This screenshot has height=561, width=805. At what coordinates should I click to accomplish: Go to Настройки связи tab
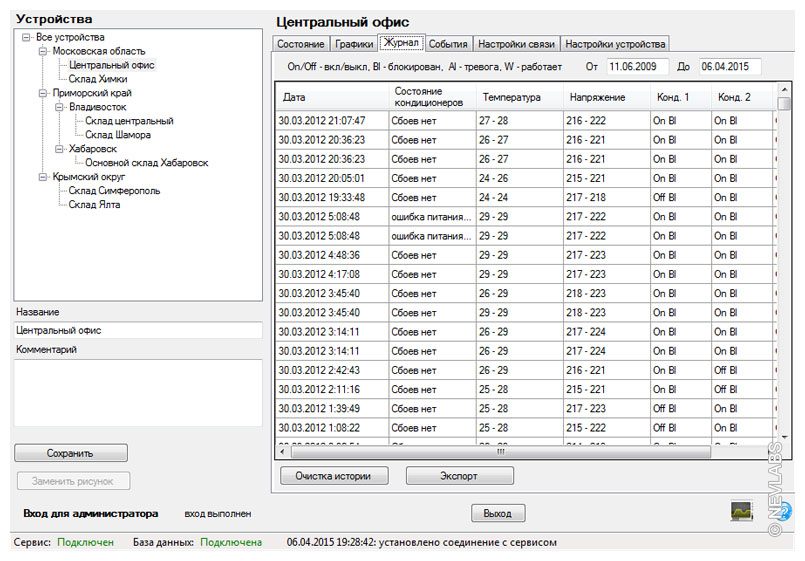515,44
